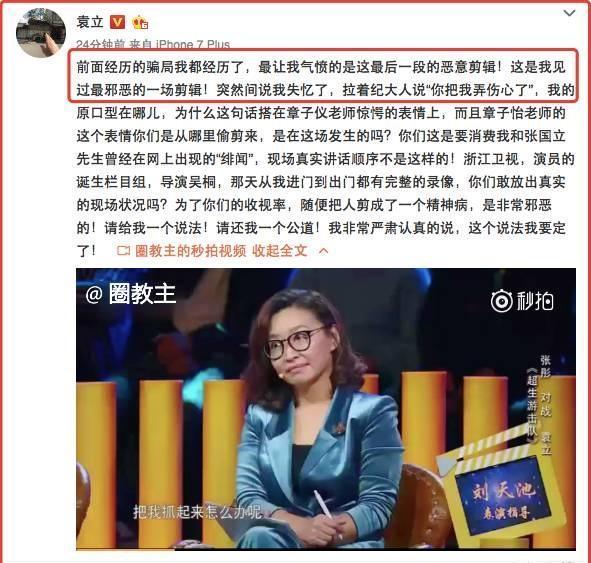Image resolution: width=591 pixels, height=563 pixels.
Task: Click the username 袁立
Action: click(x=90, y=22)
